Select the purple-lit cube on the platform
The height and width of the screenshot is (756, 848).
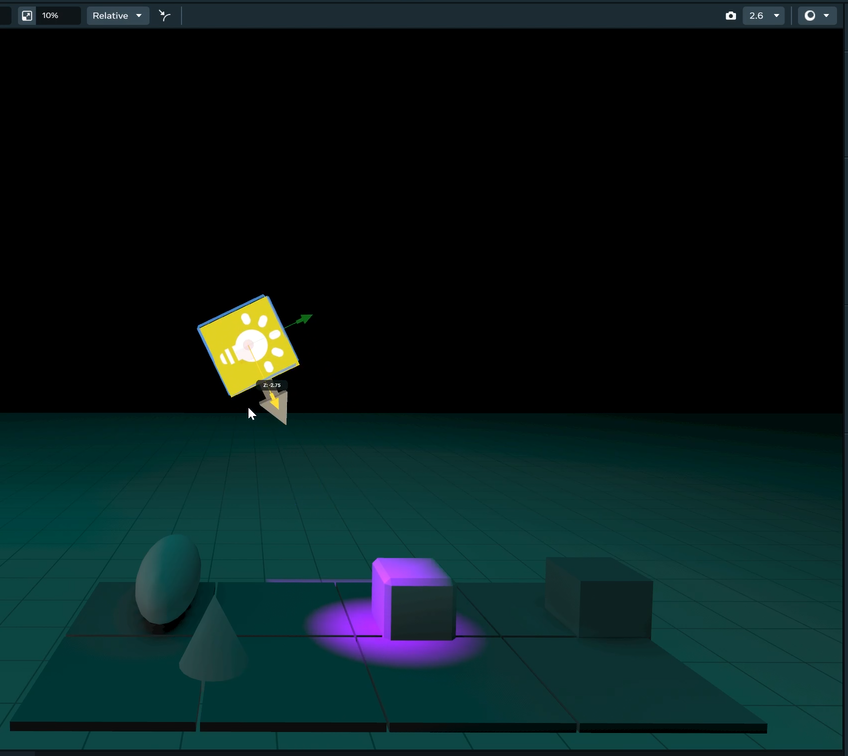tap(413, 600)
